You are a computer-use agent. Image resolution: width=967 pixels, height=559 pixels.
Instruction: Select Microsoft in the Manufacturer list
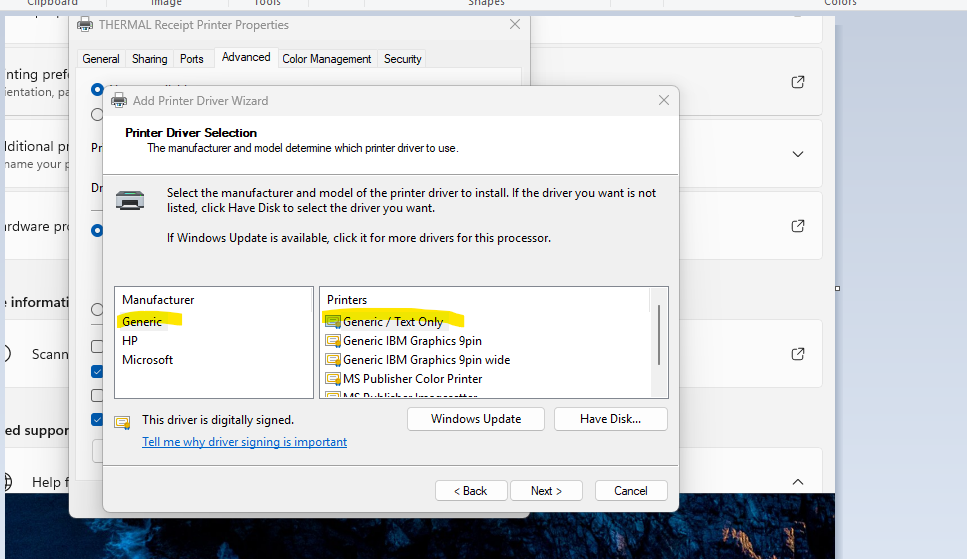tap(147, 360)
